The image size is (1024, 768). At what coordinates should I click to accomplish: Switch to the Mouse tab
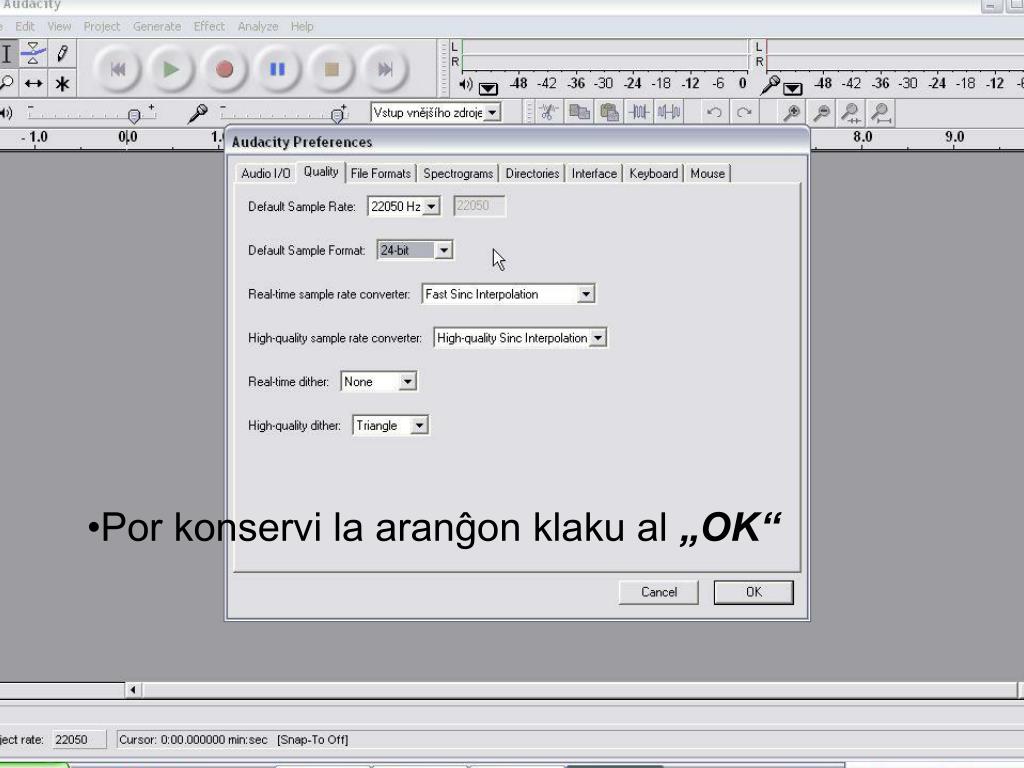(707, 173)
